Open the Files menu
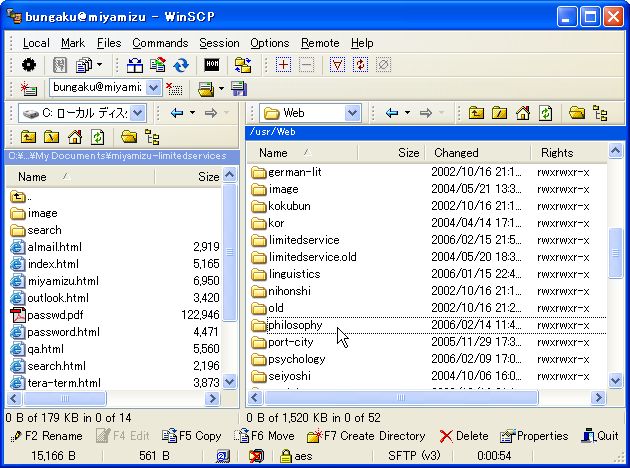This screenshot has height=468, width=630. click(109, 43)
